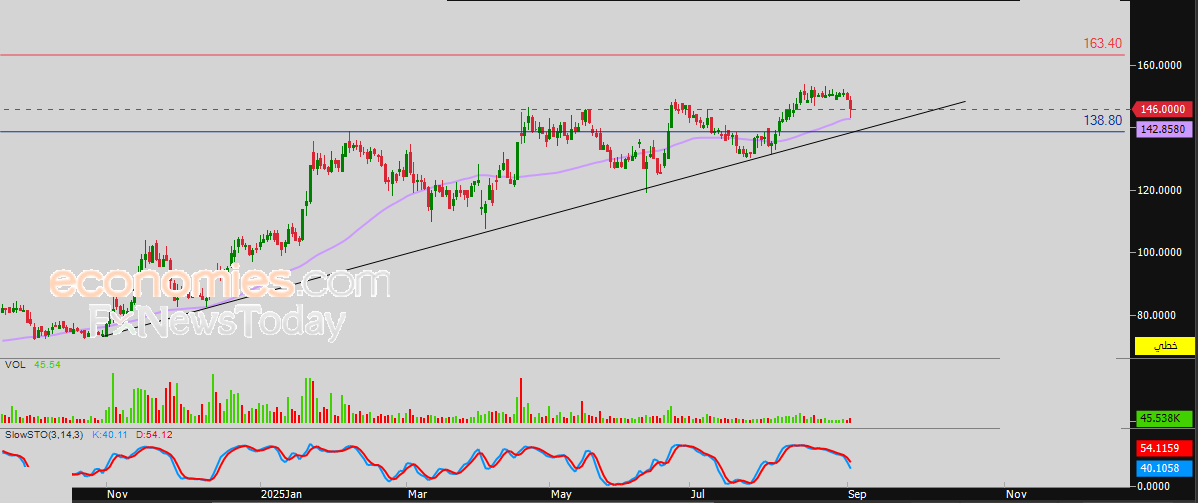
Task: Click the 45.54 volume value
Action: [x=48, y=365]
